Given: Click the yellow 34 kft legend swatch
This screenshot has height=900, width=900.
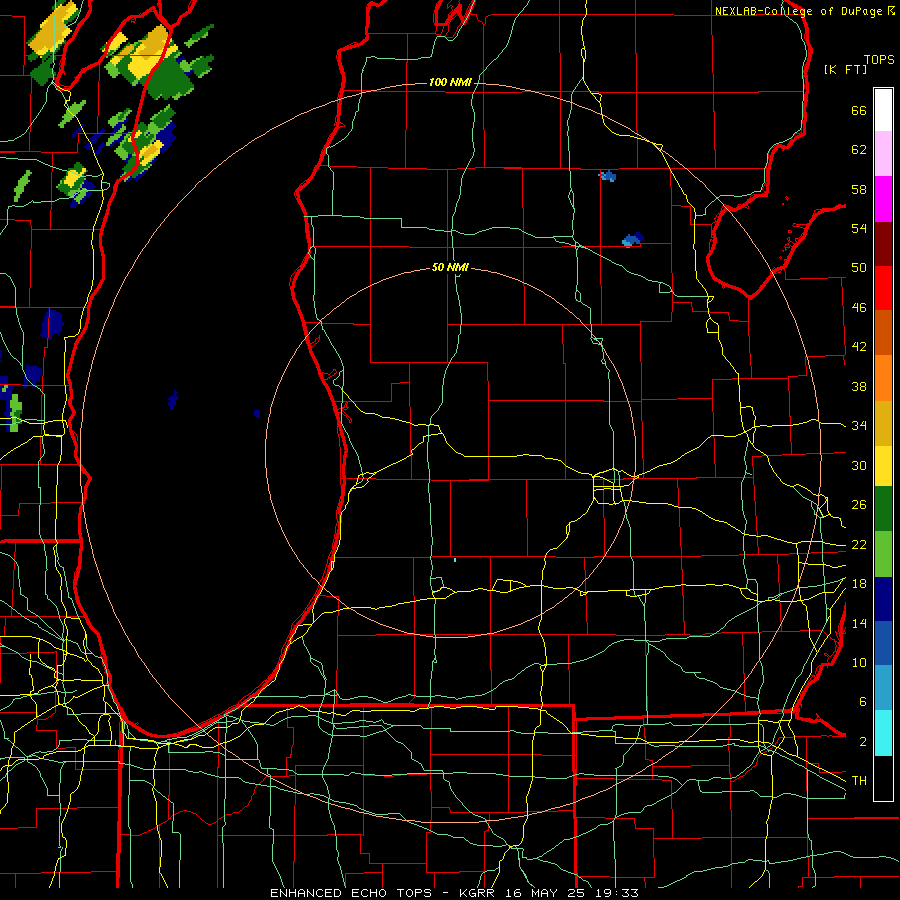Looking at the screenshot, I should [883, 466].
